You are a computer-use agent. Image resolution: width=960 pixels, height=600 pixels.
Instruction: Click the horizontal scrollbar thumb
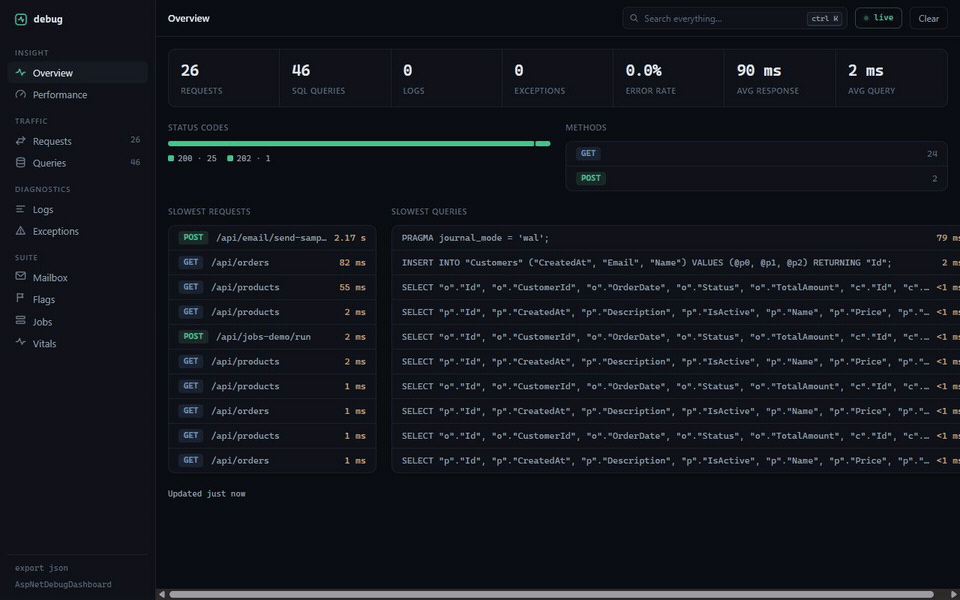click(x=551, y=594)
